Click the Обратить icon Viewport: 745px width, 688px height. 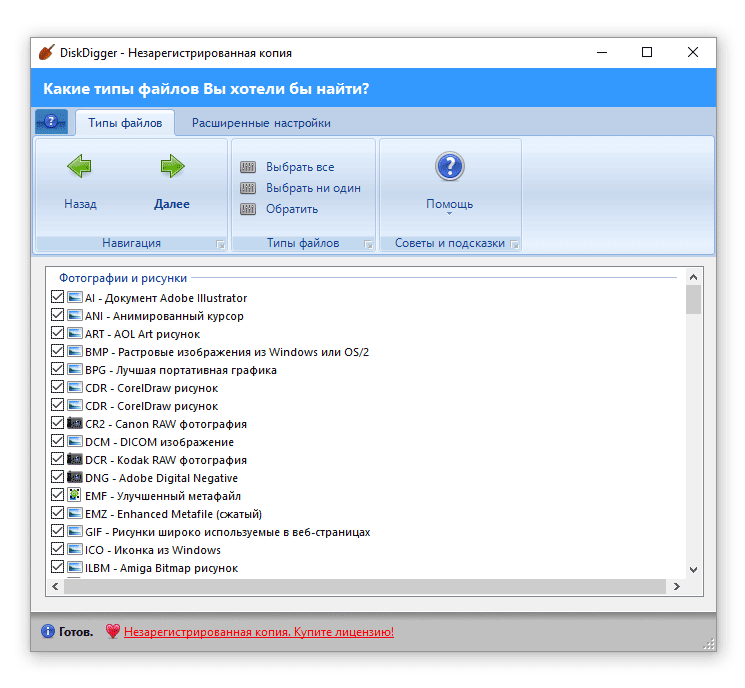[248, 209]
